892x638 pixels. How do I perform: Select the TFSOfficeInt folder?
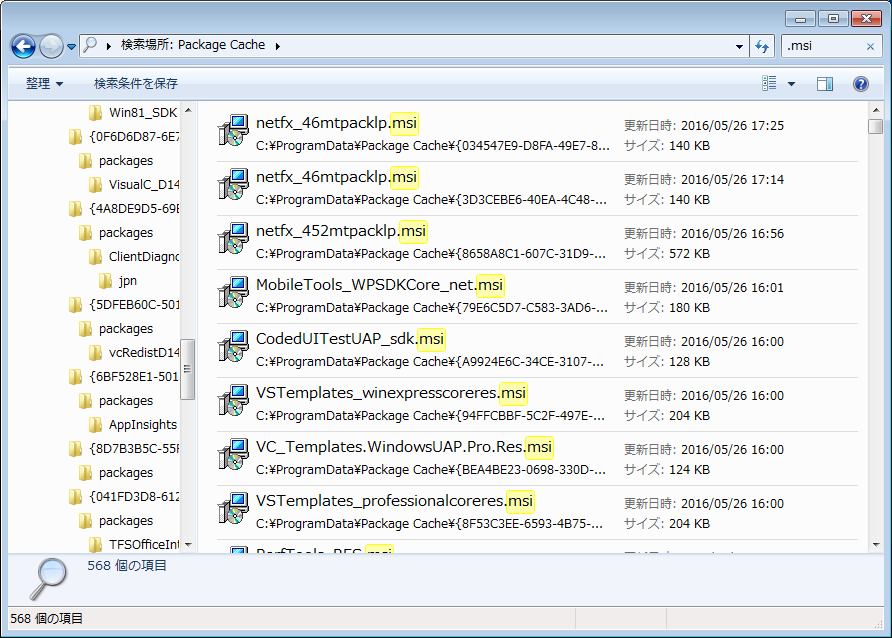coord(134,544)
